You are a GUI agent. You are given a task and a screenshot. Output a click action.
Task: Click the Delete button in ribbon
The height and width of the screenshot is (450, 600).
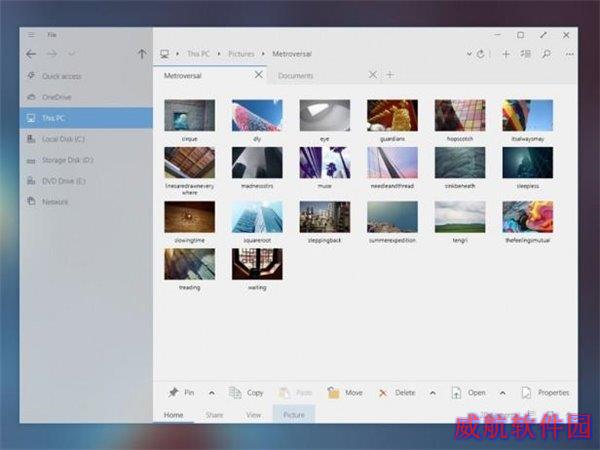point(396,393)
